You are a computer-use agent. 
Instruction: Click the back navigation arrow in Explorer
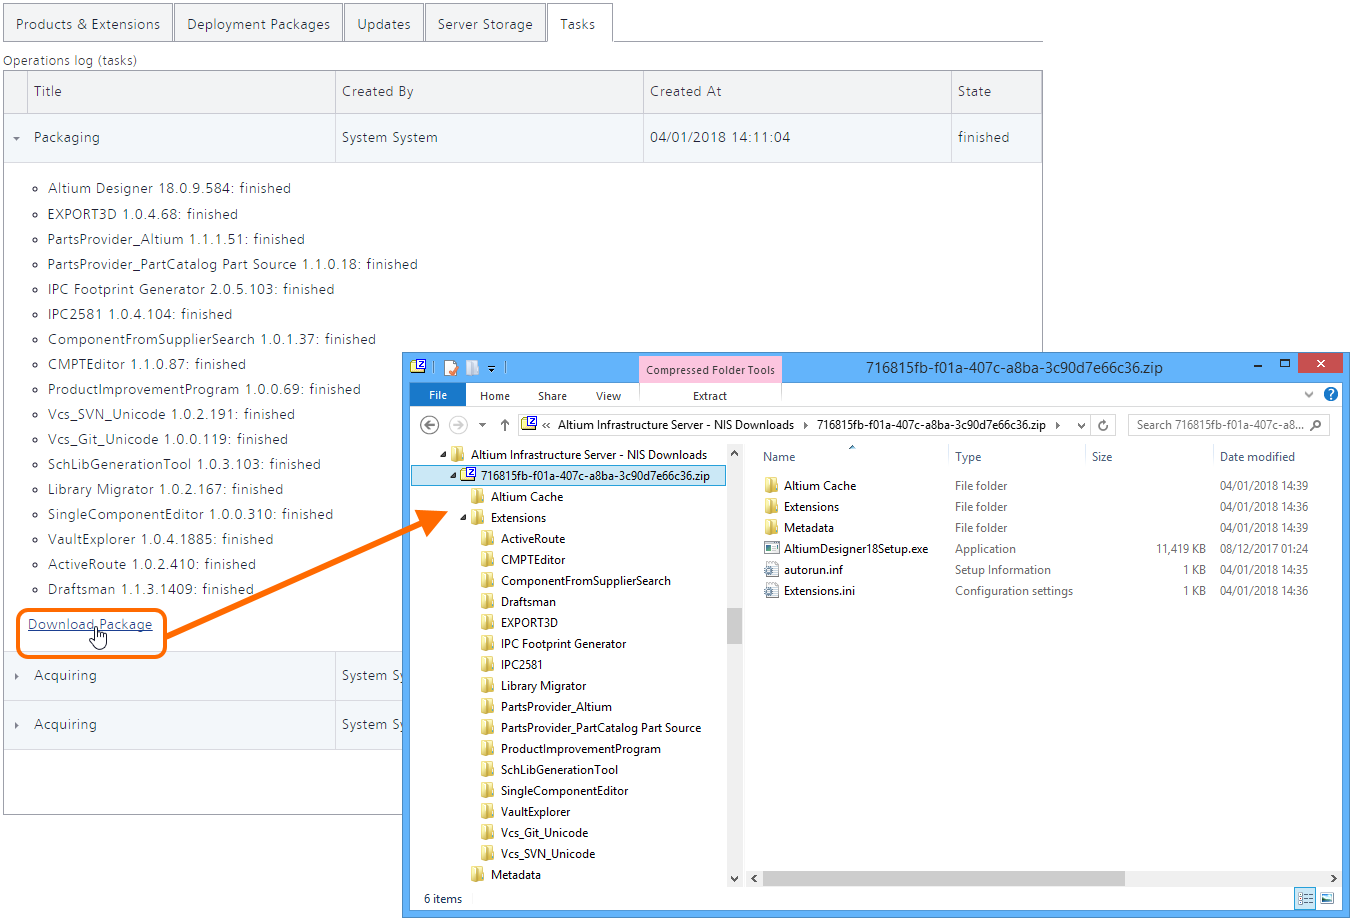coord(430,425)
